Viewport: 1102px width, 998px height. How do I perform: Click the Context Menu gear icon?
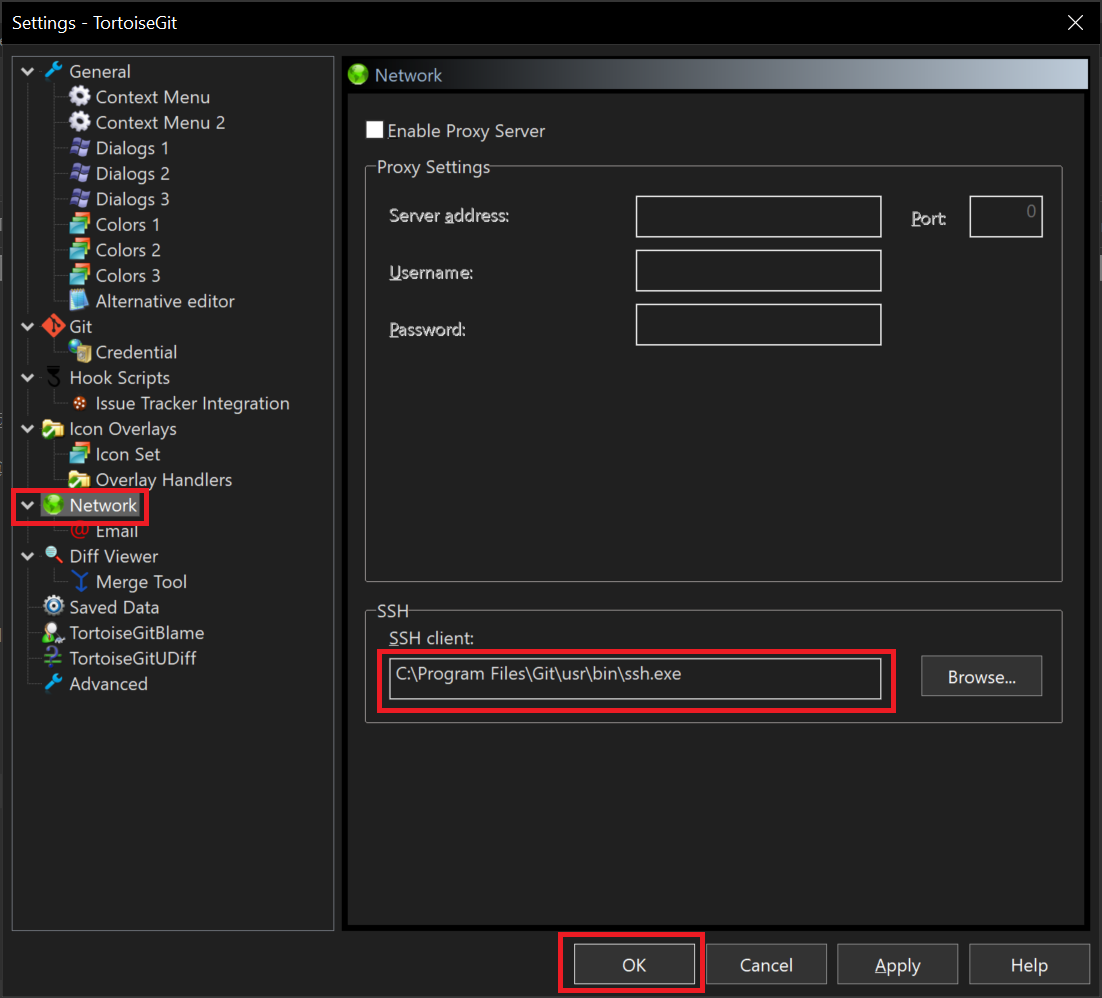pyautogui.click(x=79, y=96)
